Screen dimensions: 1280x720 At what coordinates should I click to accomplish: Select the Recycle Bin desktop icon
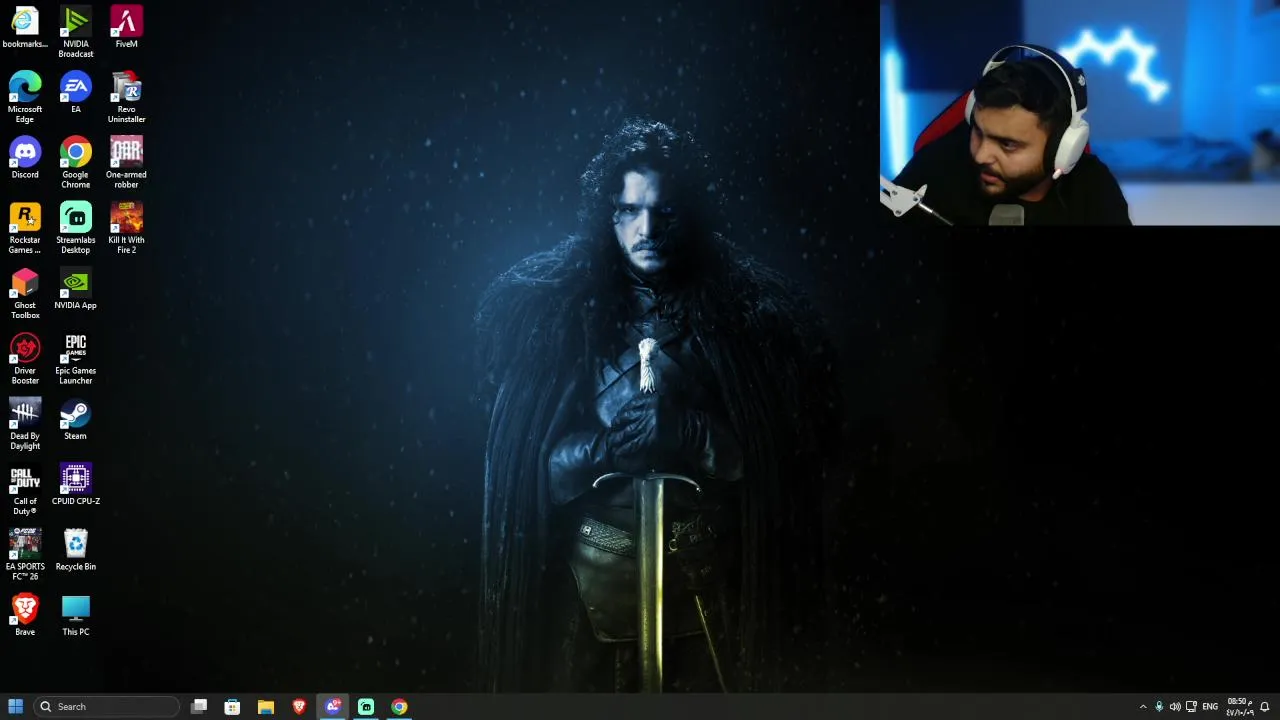(x=76, y=549)
